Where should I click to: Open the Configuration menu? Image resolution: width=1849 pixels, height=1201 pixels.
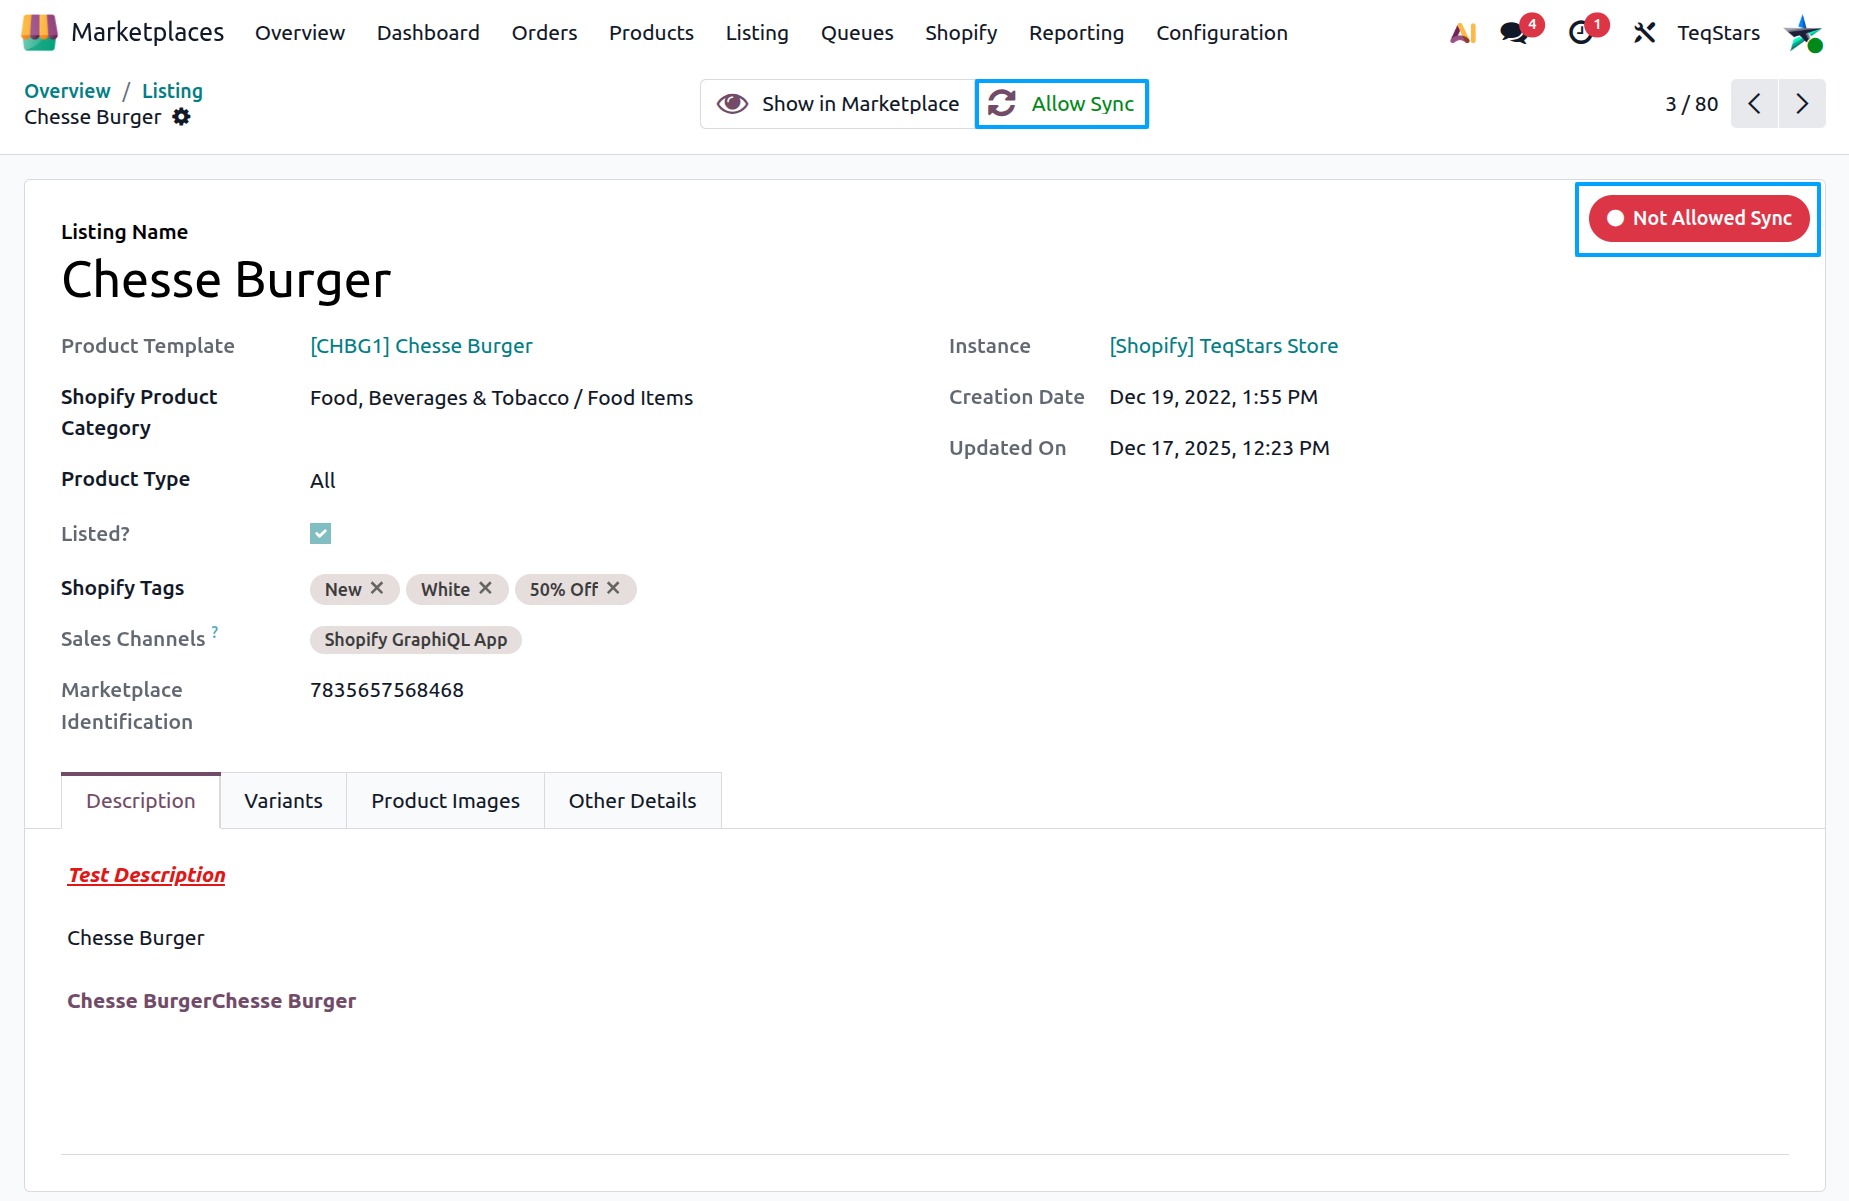[x=1222, y=33]
